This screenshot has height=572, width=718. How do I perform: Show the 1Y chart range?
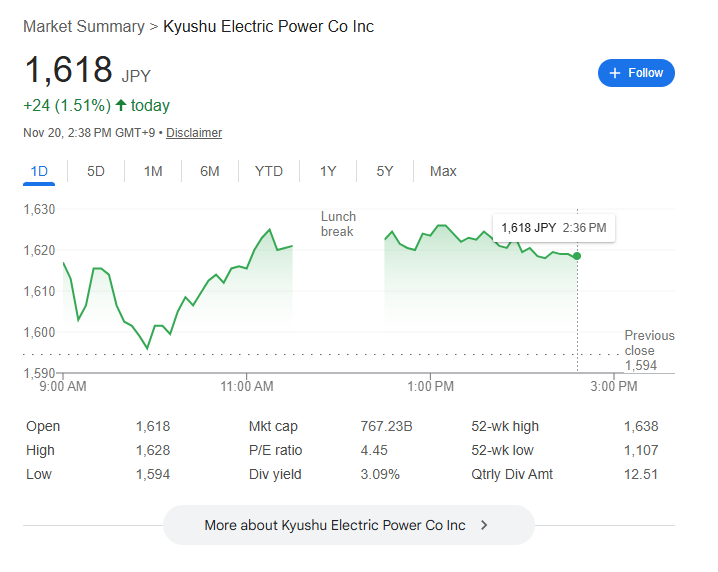coord(328,171)
